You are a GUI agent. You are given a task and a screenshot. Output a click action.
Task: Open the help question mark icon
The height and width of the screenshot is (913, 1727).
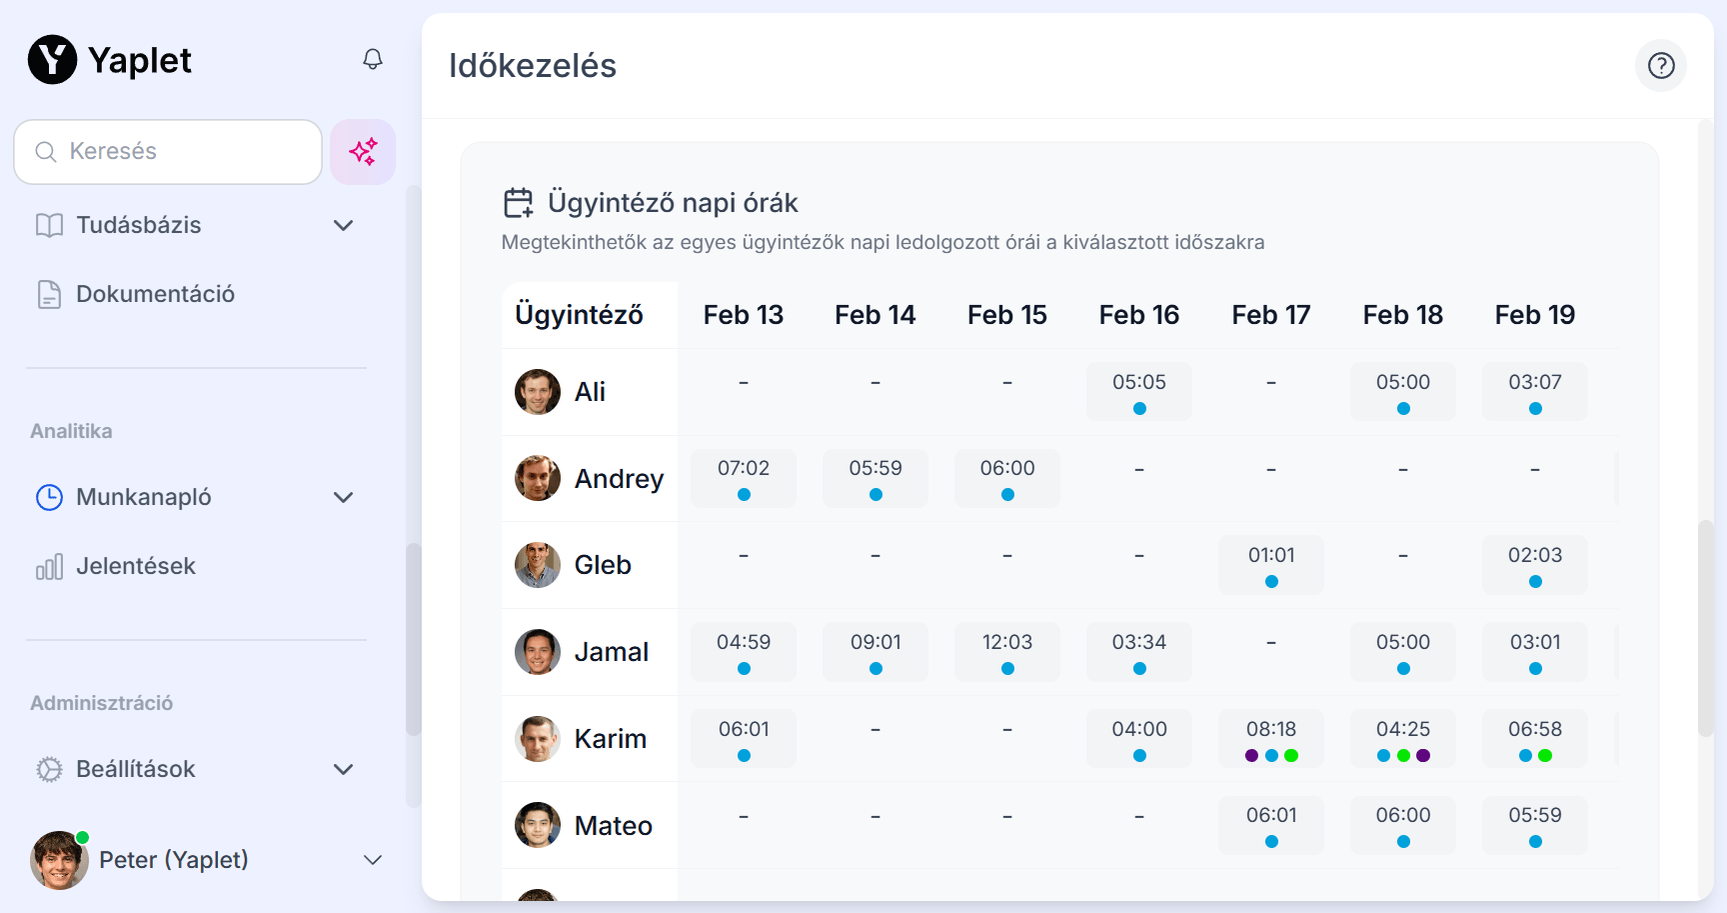click(1660, 65)
